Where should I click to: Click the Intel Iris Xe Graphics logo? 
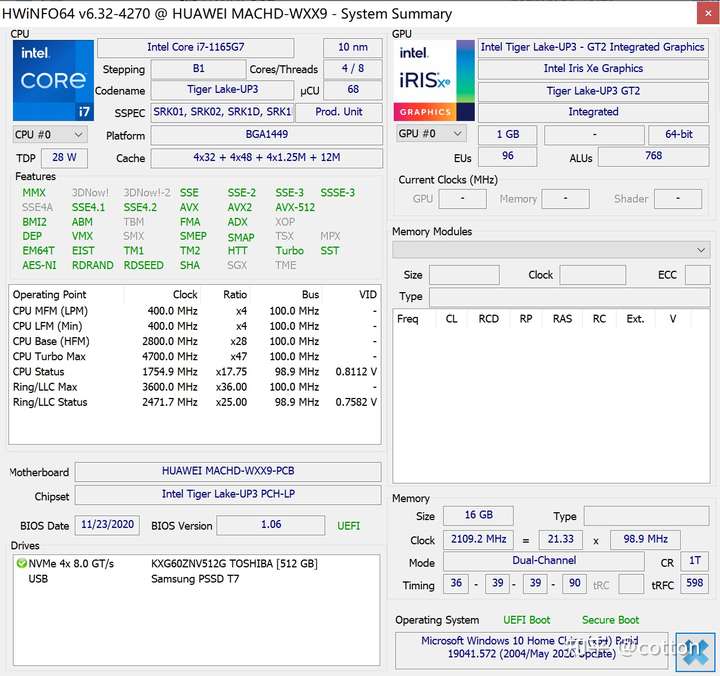(434, 80)
